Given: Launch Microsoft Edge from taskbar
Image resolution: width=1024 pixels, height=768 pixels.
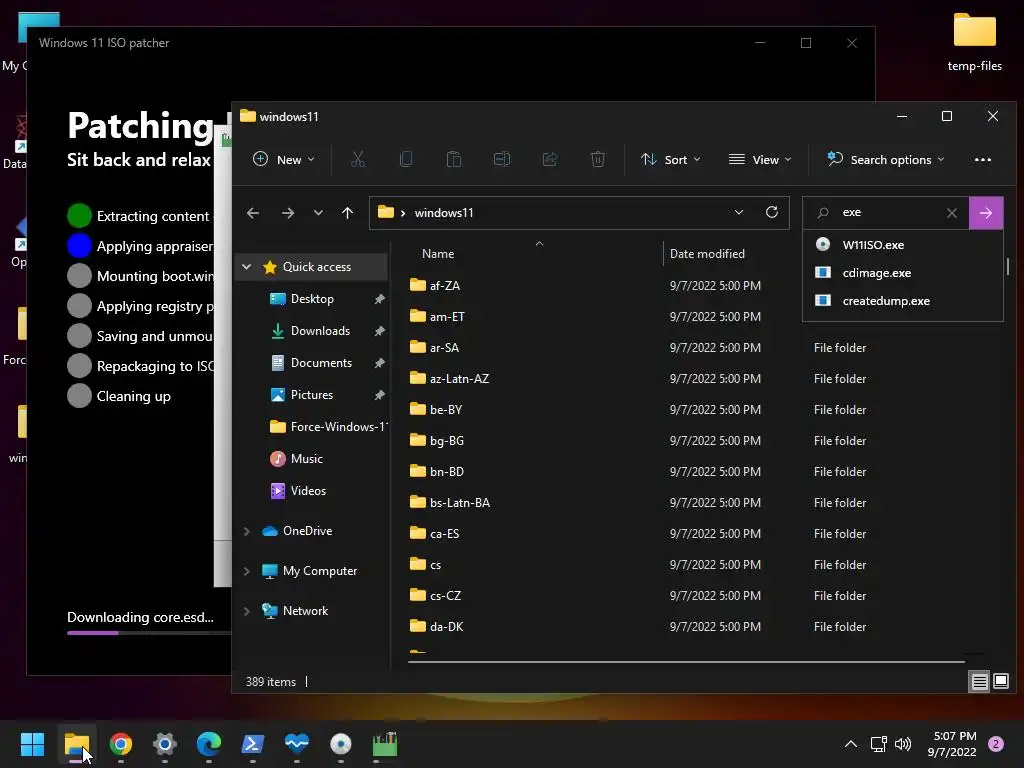Looking at the screenshot, I should pos(209,744).
